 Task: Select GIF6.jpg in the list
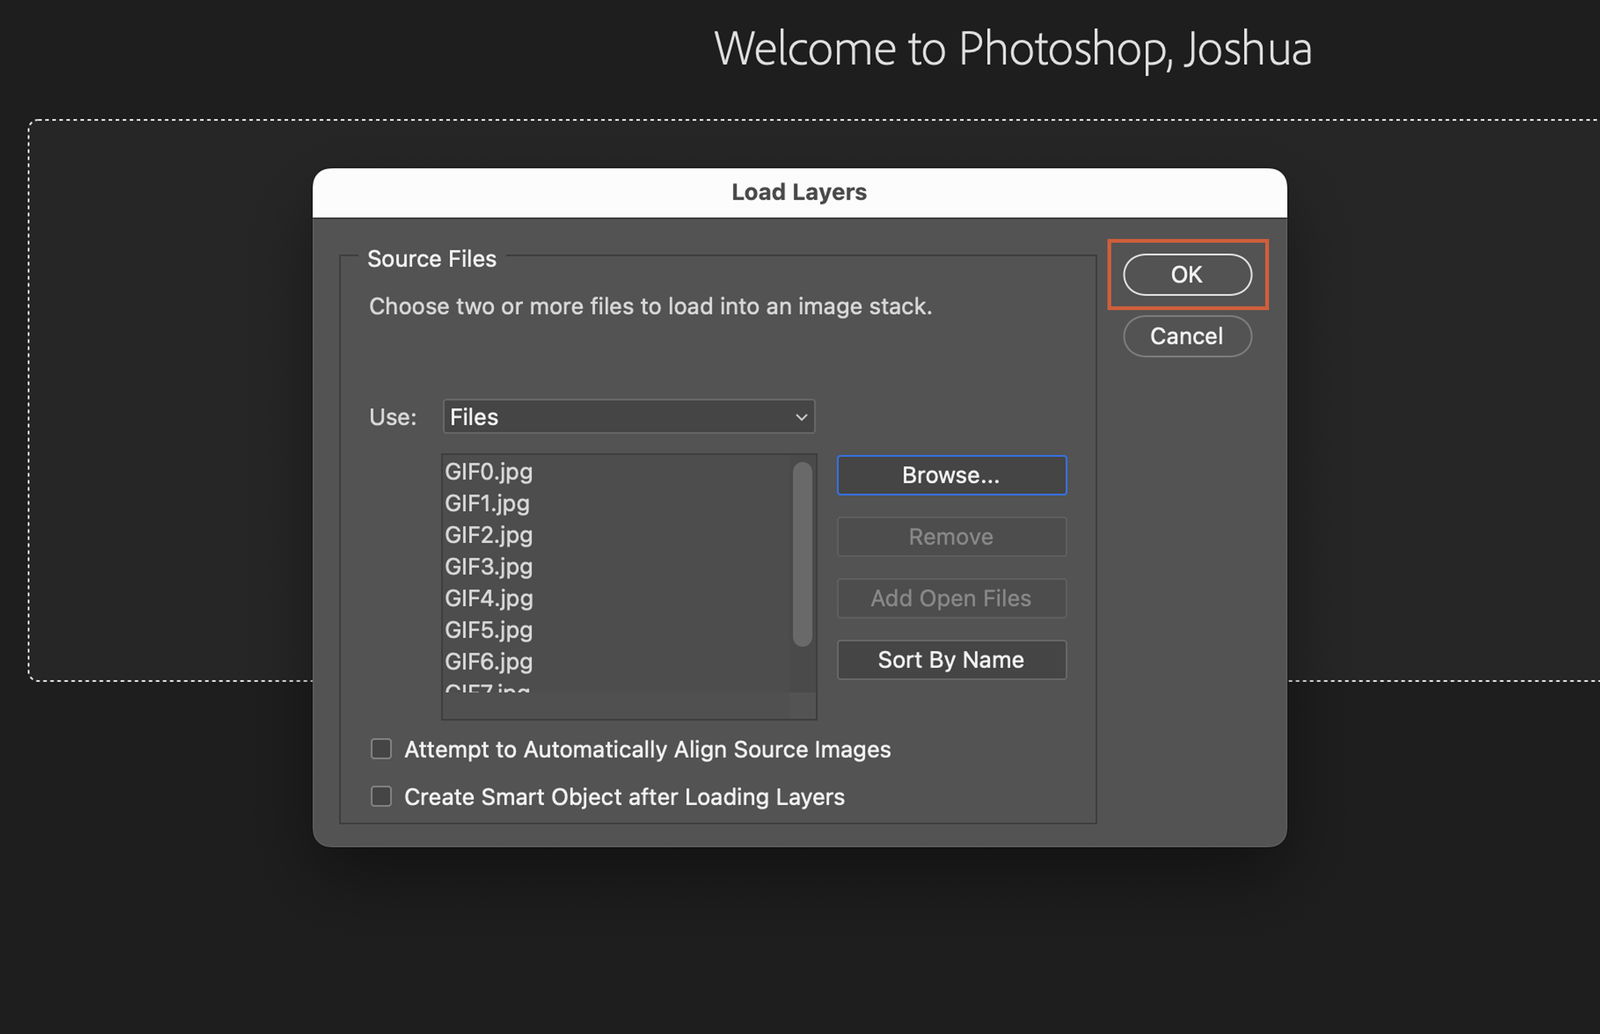(x=488, y=661)
